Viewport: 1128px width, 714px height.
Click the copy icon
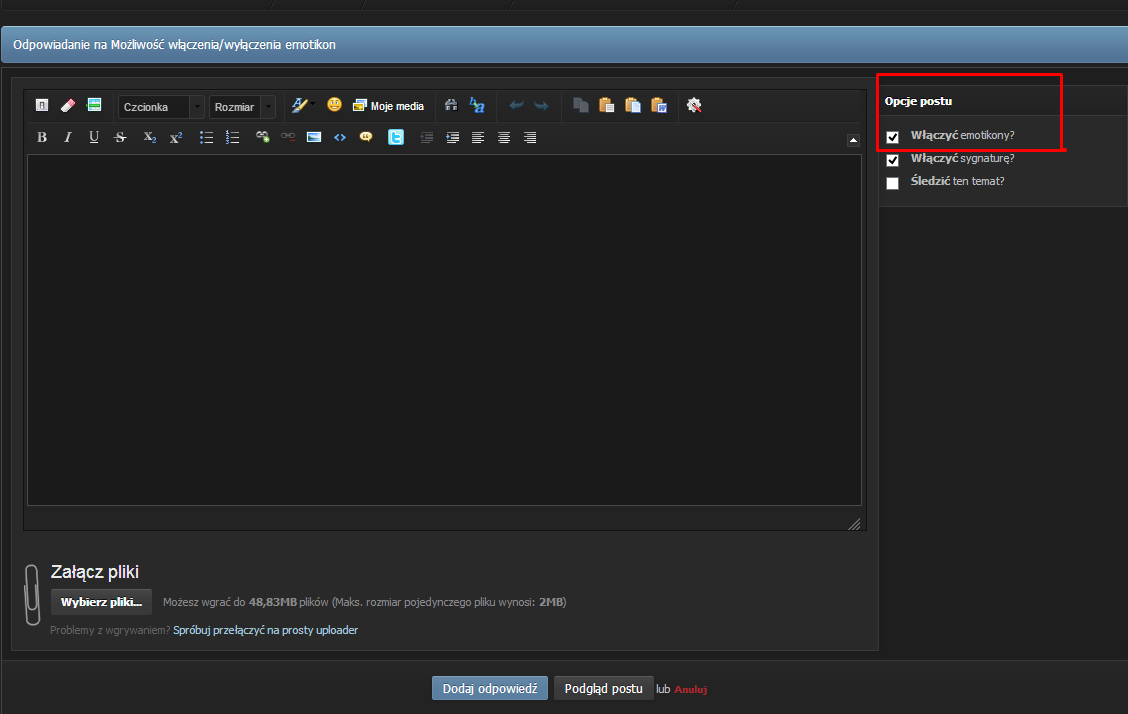point(581,106)
